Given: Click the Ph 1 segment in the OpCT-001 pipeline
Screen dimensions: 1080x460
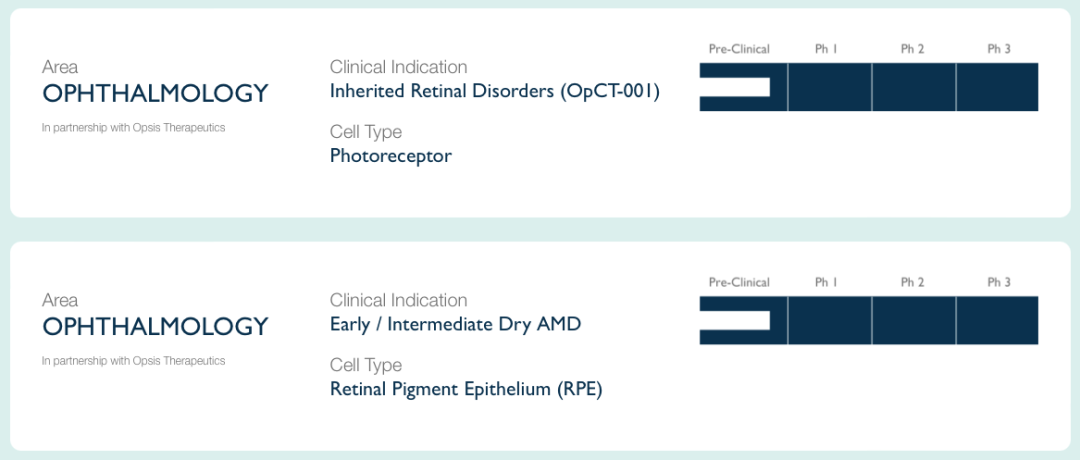Looking at the screenshot, I should click(x=830, y=87).
